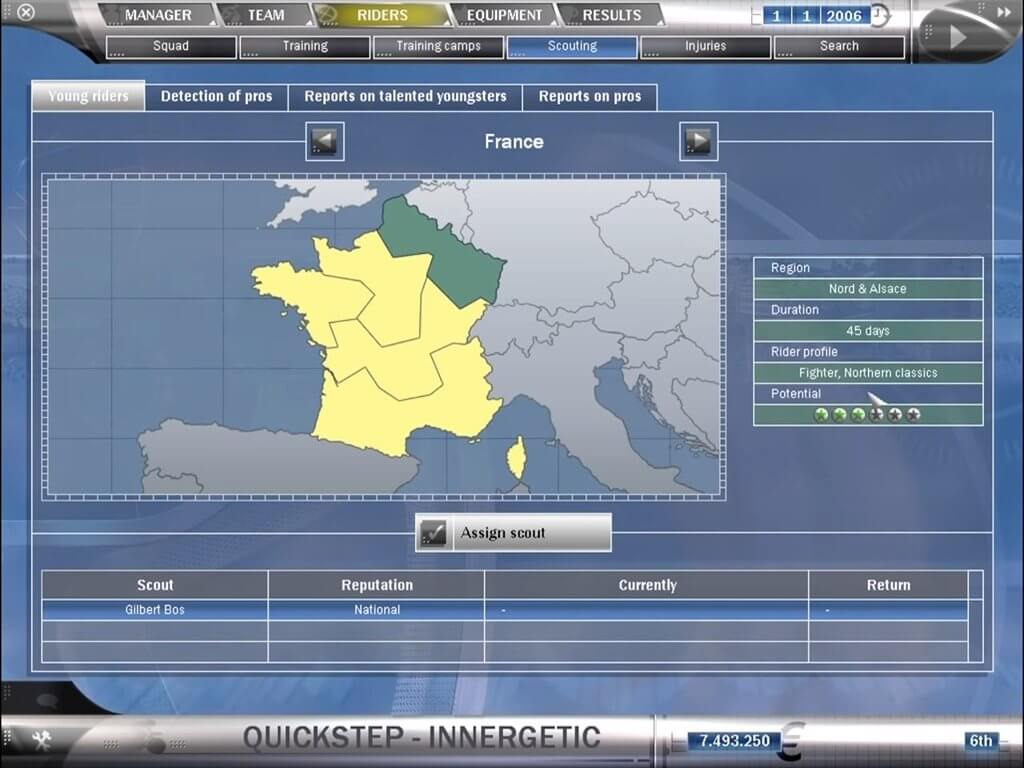The image size is (1024, 768).
Task: Go to the Squad submenu
Action: click(171, 46)
